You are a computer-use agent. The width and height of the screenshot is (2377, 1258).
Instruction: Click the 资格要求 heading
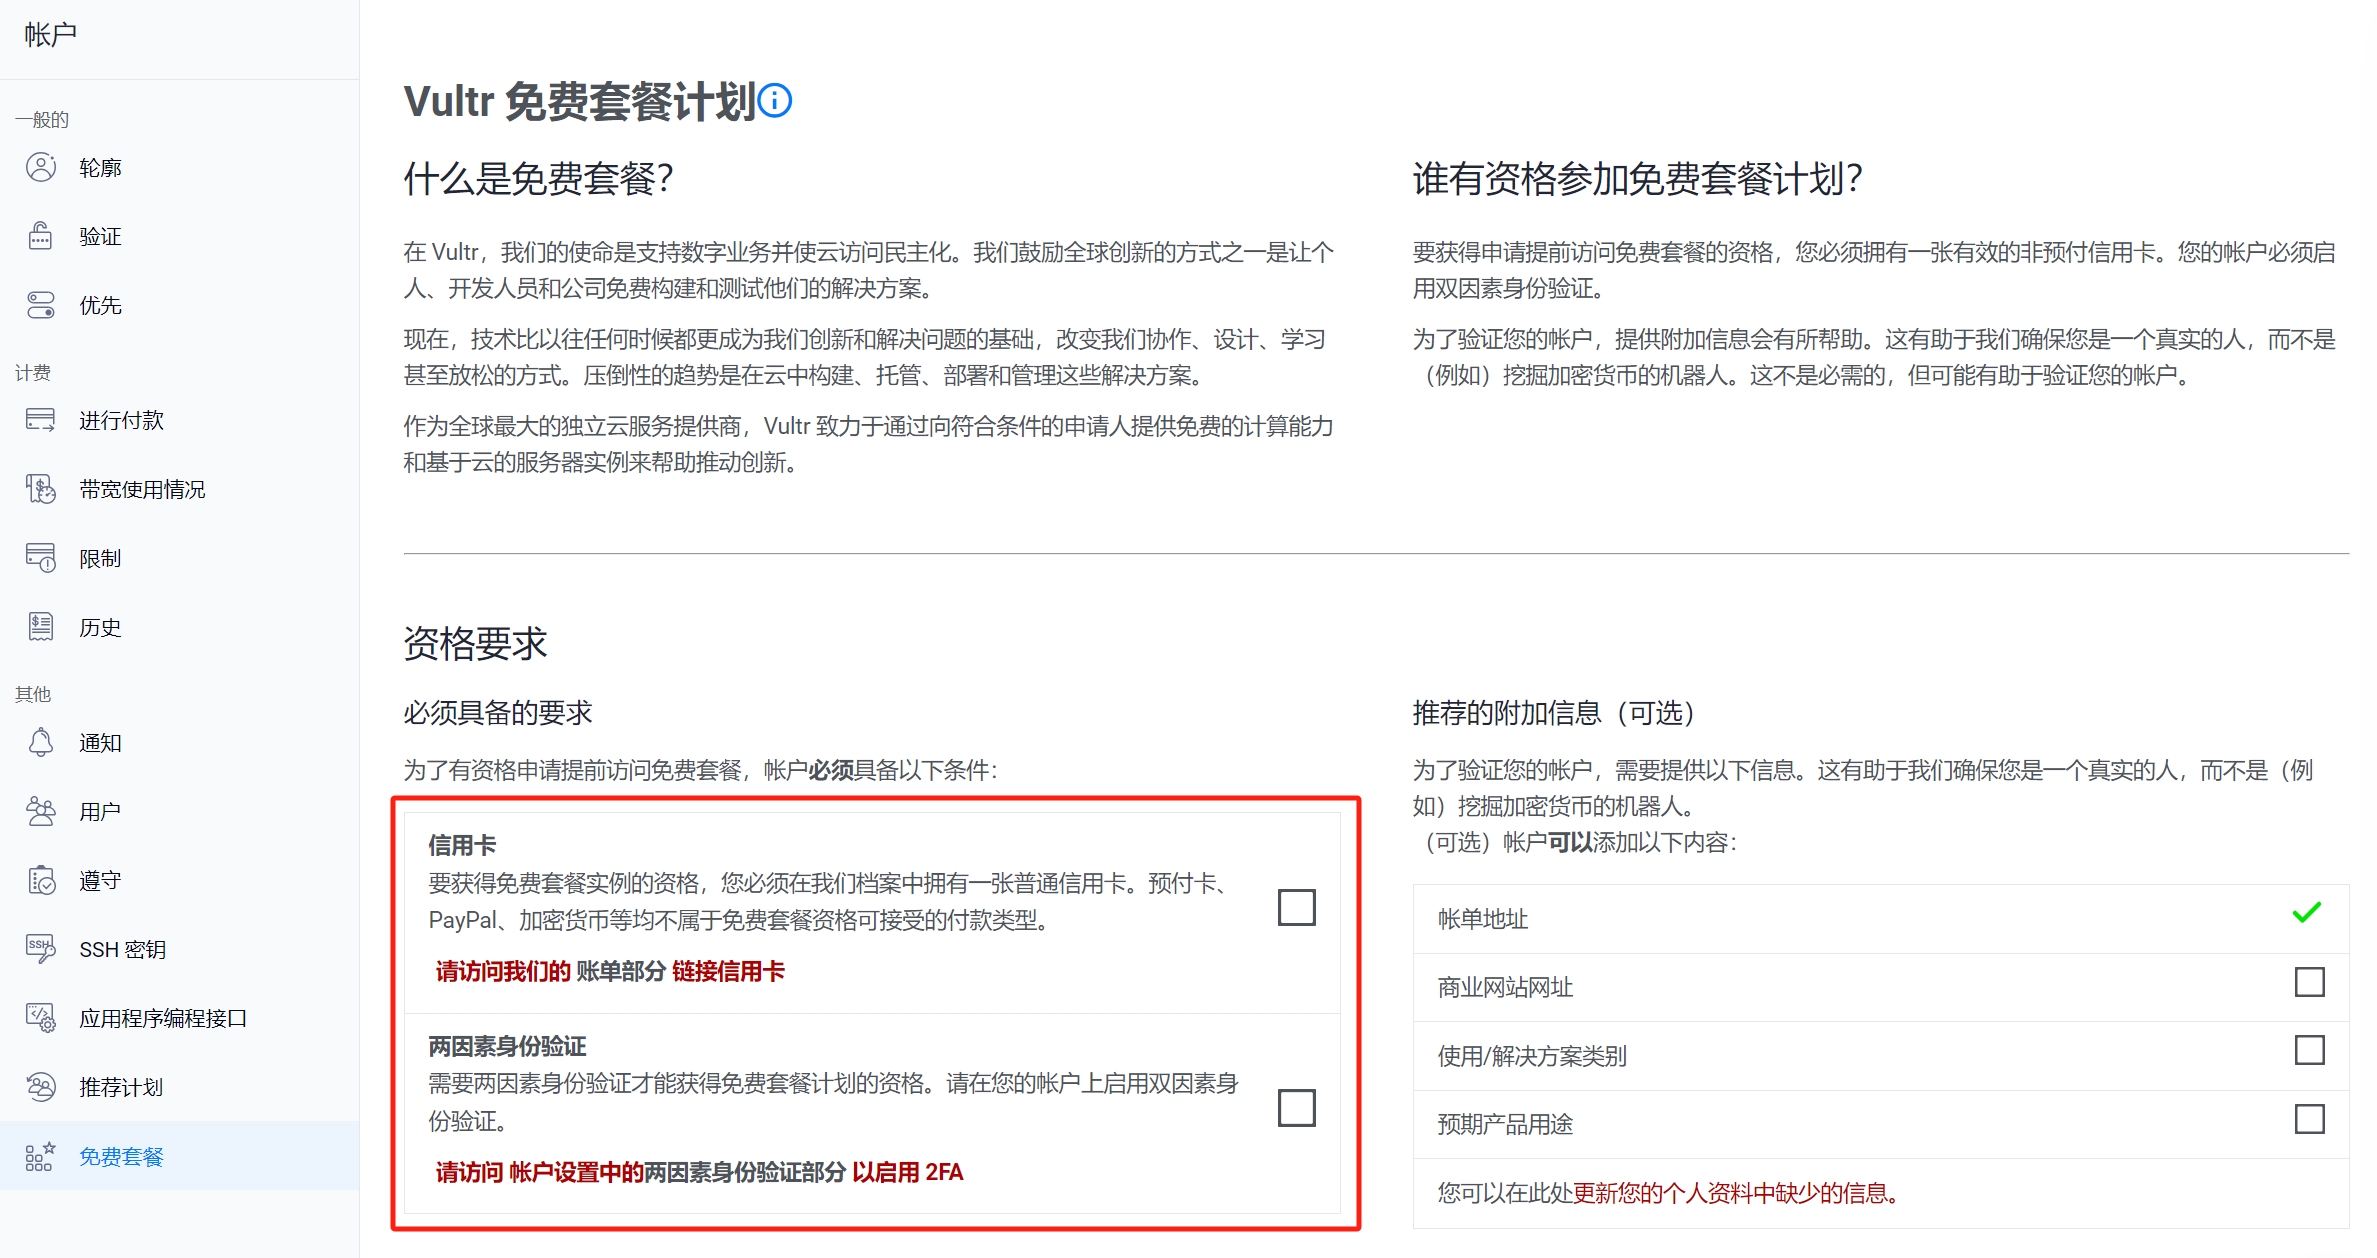click(476, 643)
